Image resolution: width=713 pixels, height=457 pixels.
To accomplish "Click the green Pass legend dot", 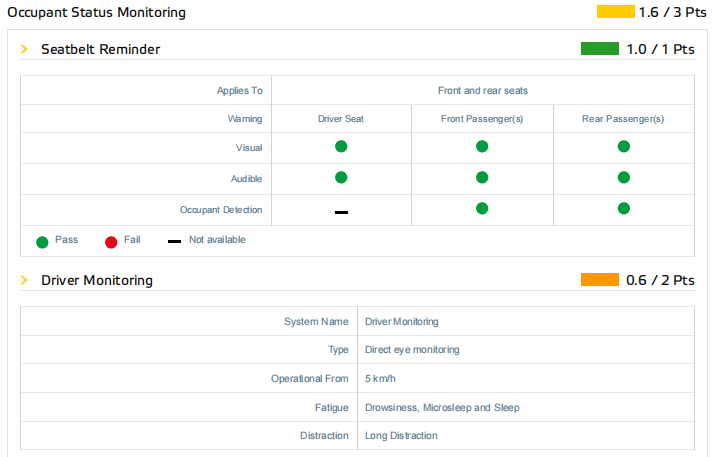I will (42, 241).
